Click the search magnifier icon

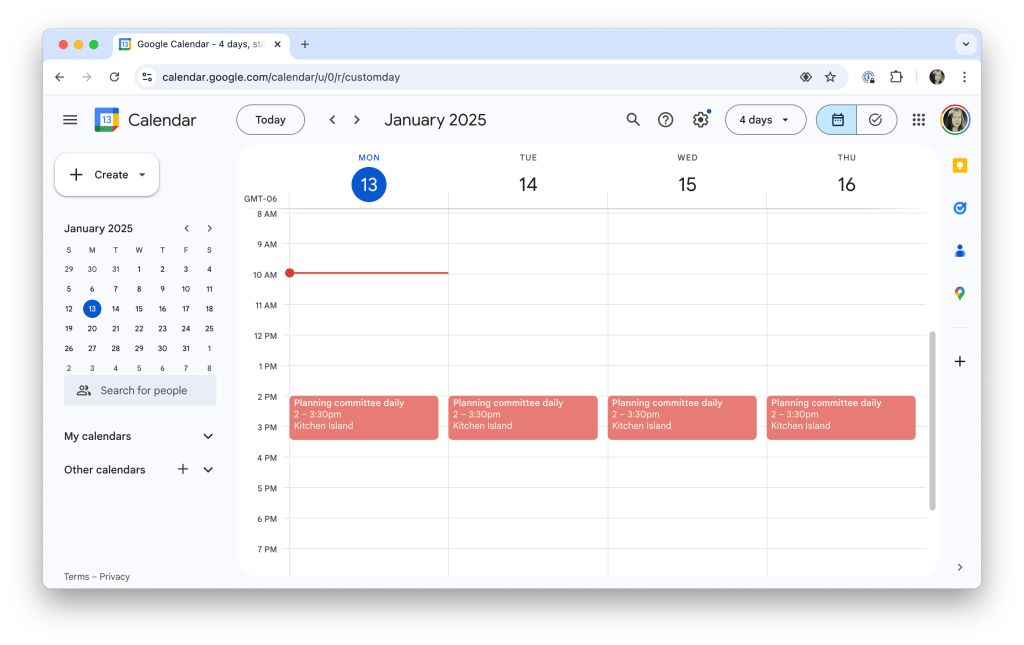[633, 120]
